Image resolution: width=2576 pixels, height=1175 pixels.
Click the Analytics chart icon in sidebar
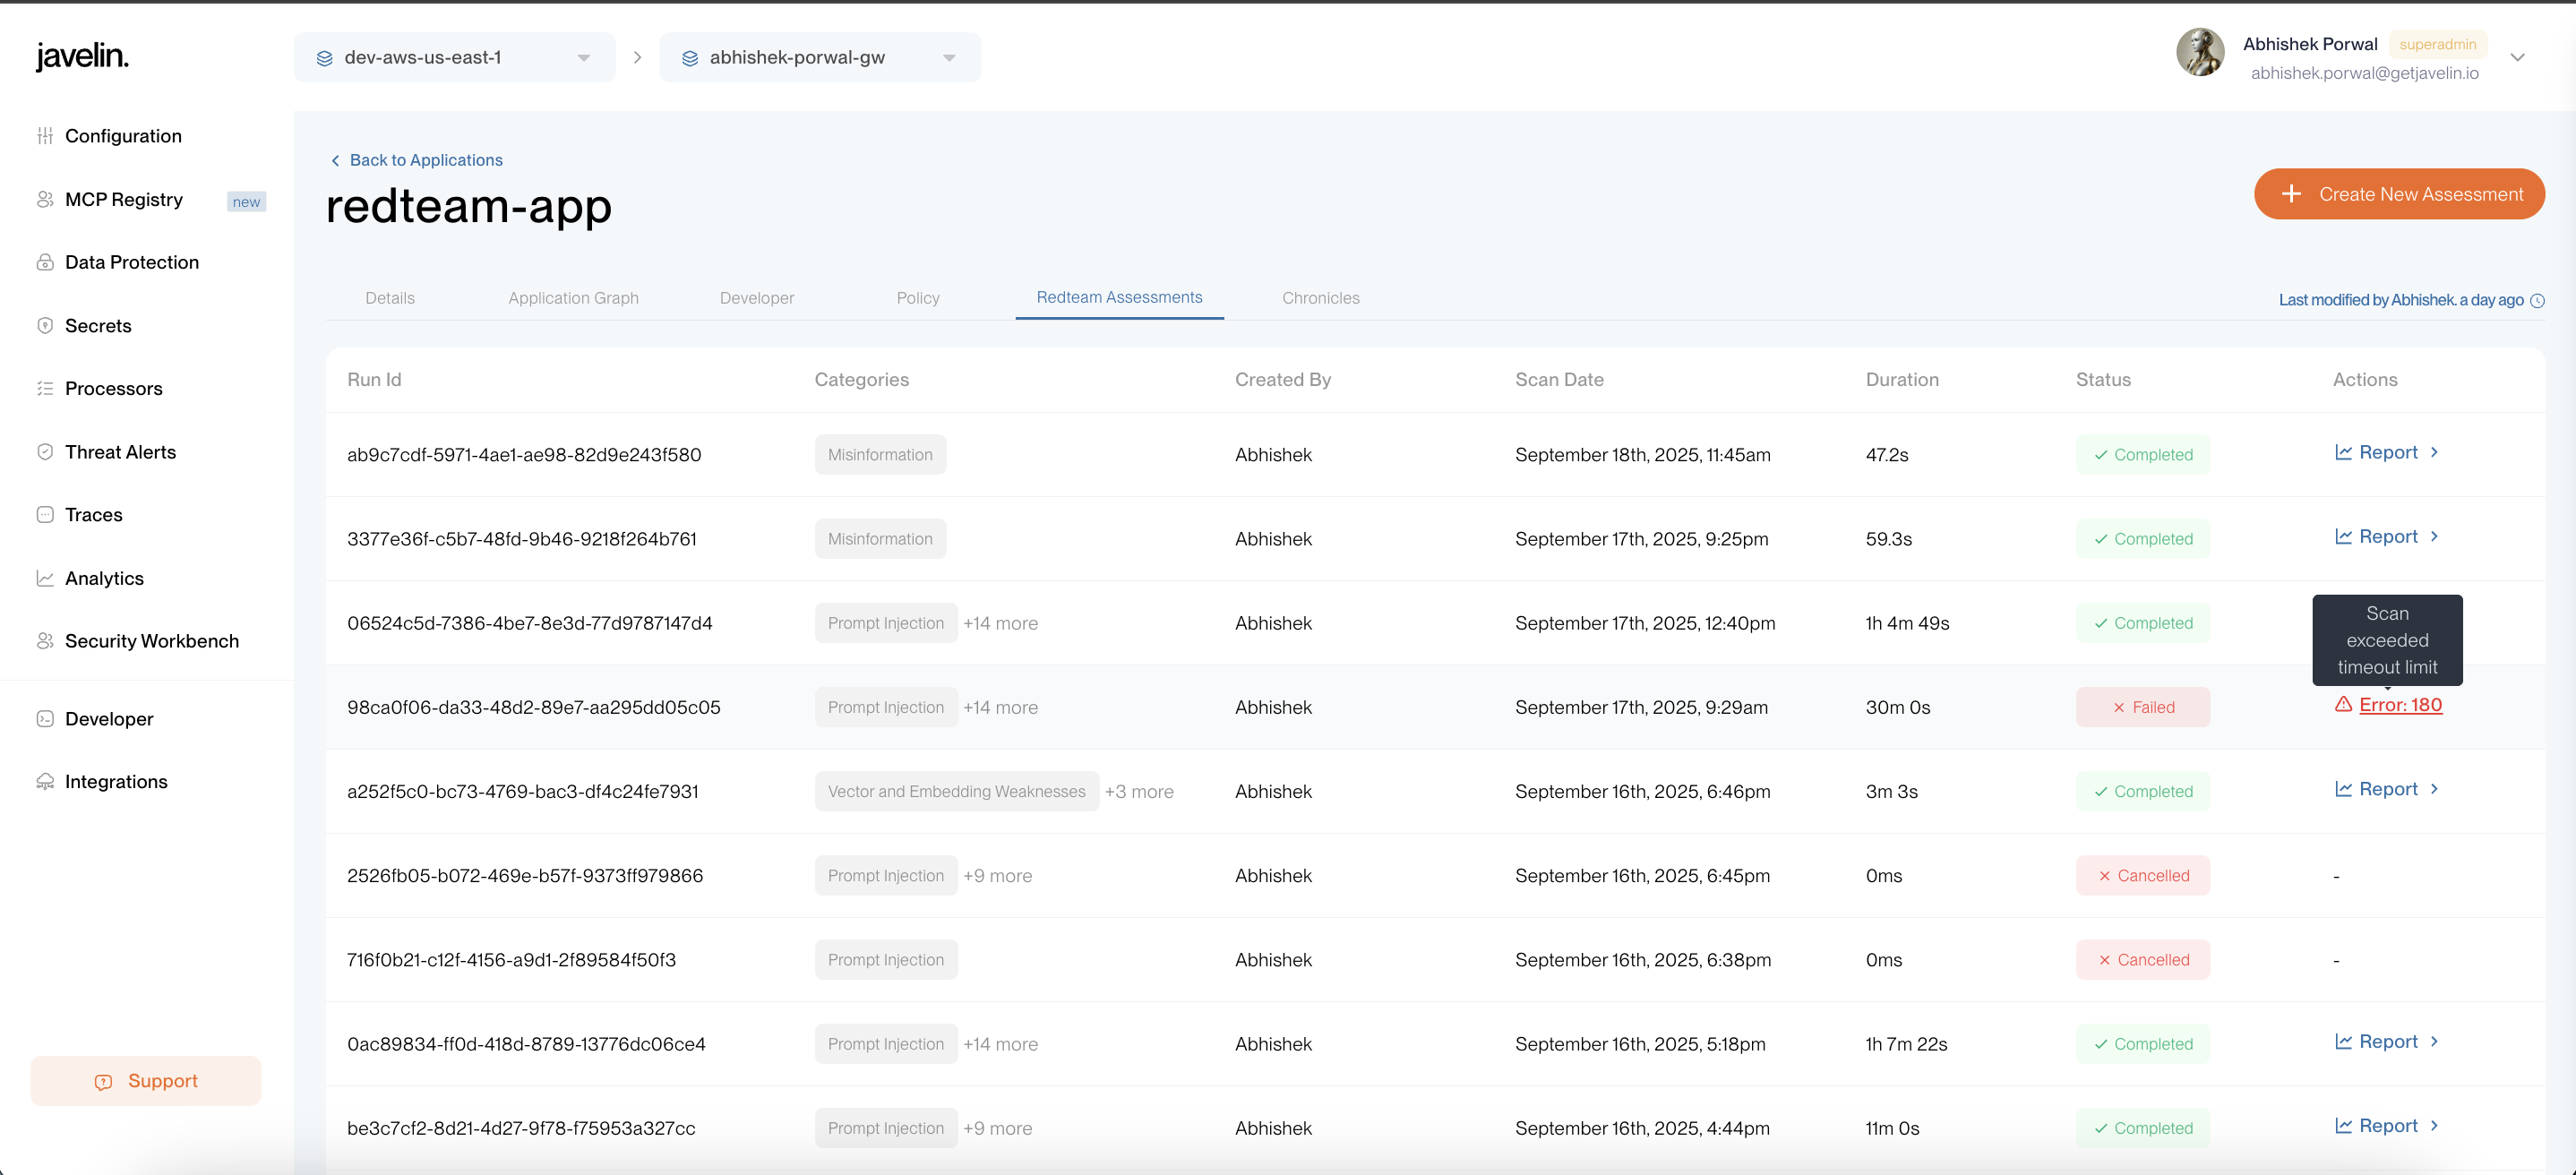tap(45, 578)
